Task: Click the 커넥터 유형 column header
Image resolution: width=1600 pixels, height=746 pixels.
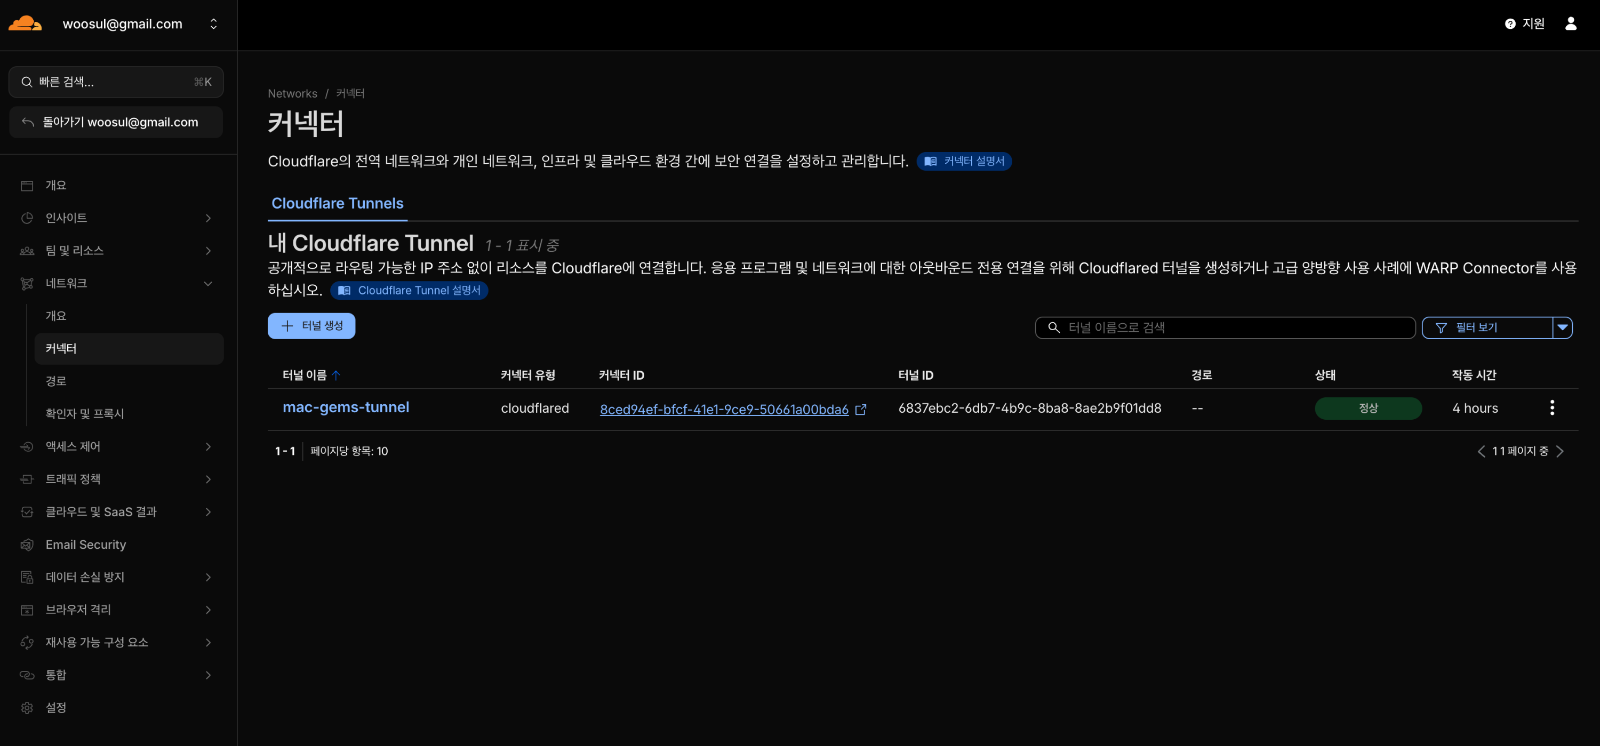Action: [x=528, y=376]
